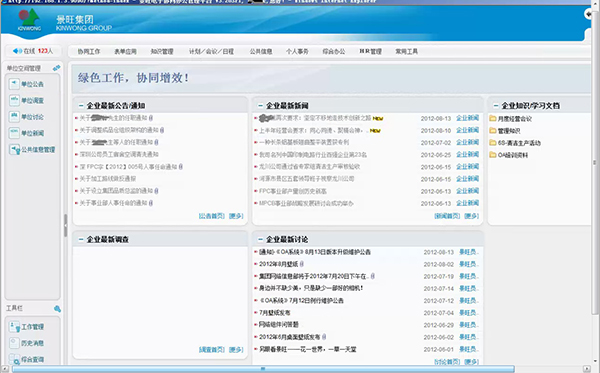This screenshot has width=600, height=373.
Task: Open the 2012年8月壁纸 discussion post
Action: pos(280,264)
